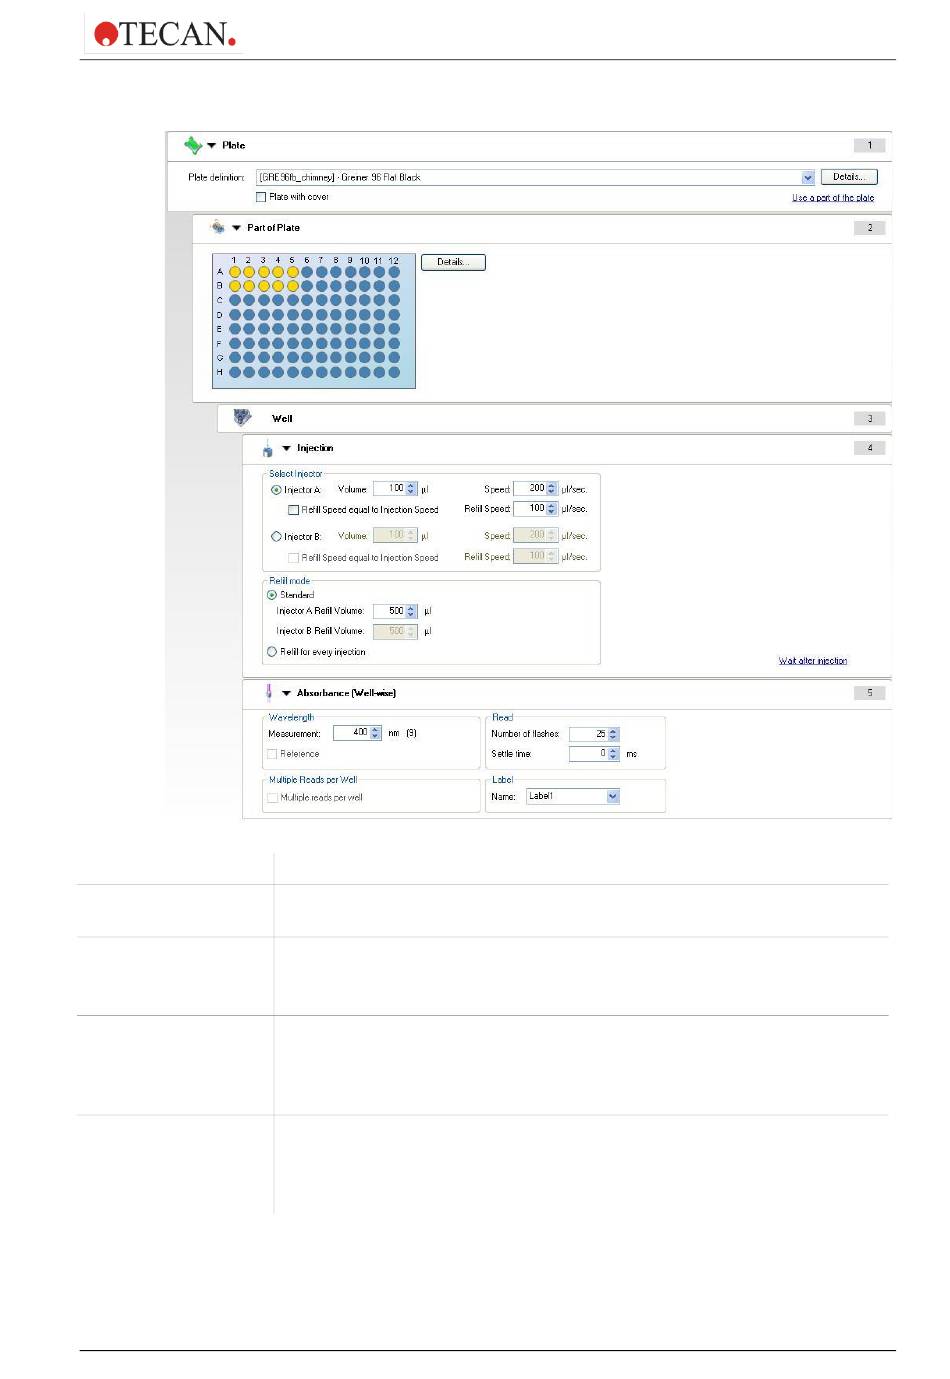Collapse the Injection section
This screenshot has height=1379, width=950.
(286, 449)
